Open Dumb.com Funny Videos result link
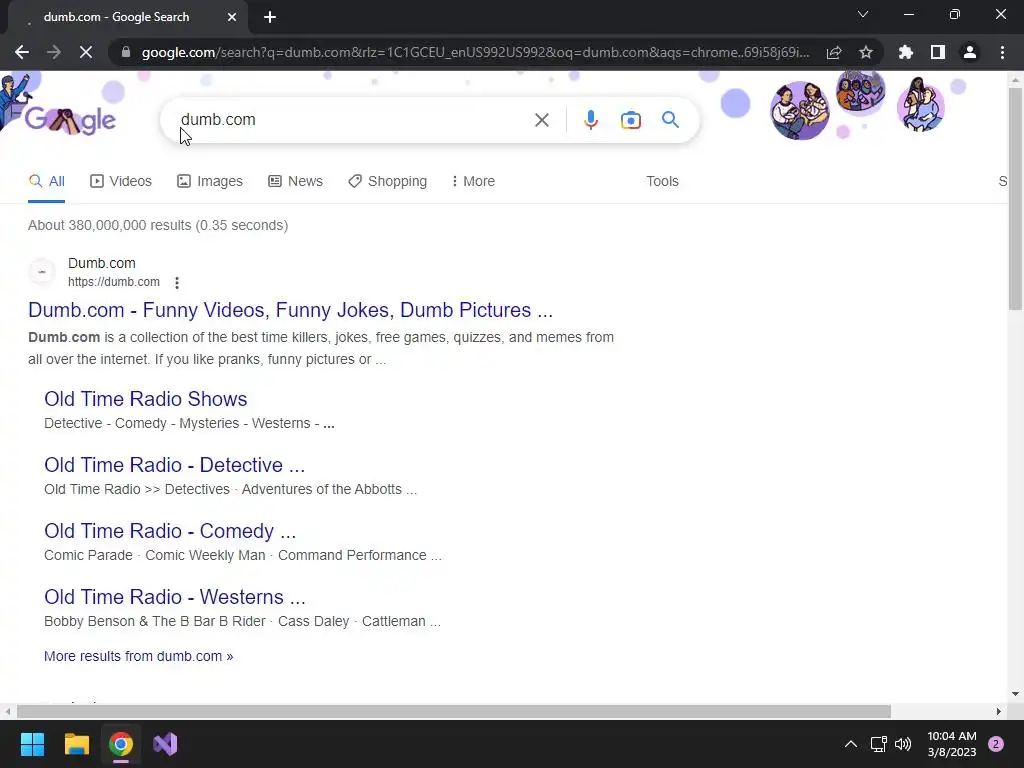The width and height of the screenshot is (1024, 768). [x=291, y=310]
